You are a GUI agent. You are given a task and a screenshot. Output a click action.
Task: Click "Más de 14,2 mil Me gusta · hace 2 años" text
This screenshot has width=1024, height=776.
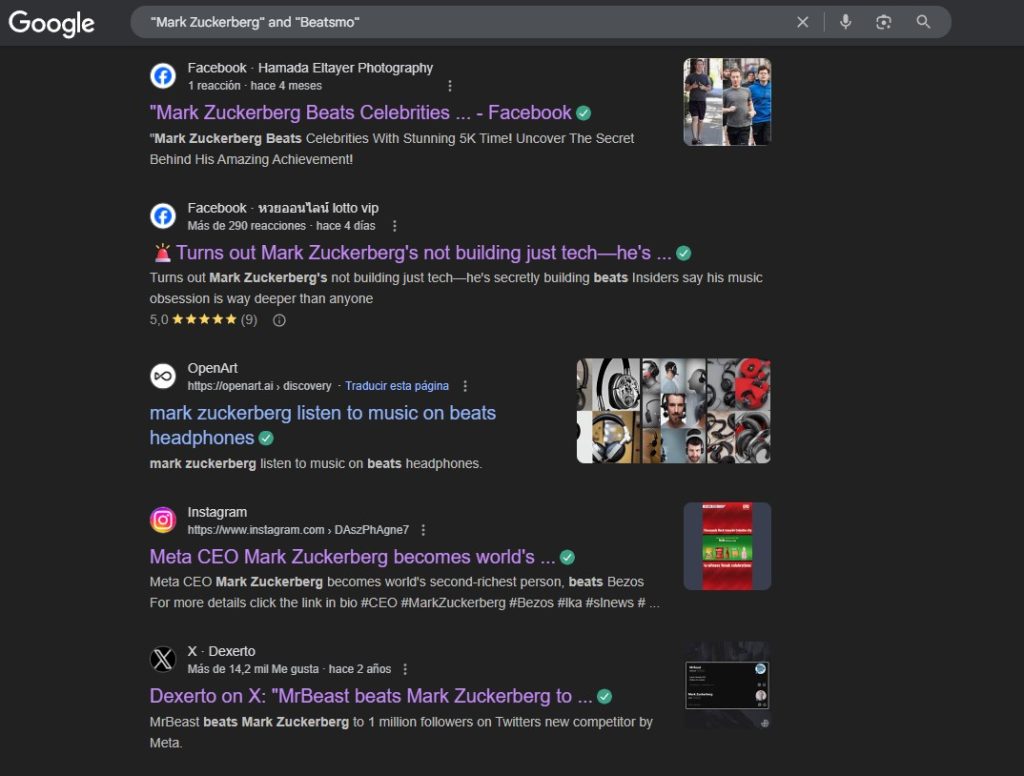(x=289, y=669)
